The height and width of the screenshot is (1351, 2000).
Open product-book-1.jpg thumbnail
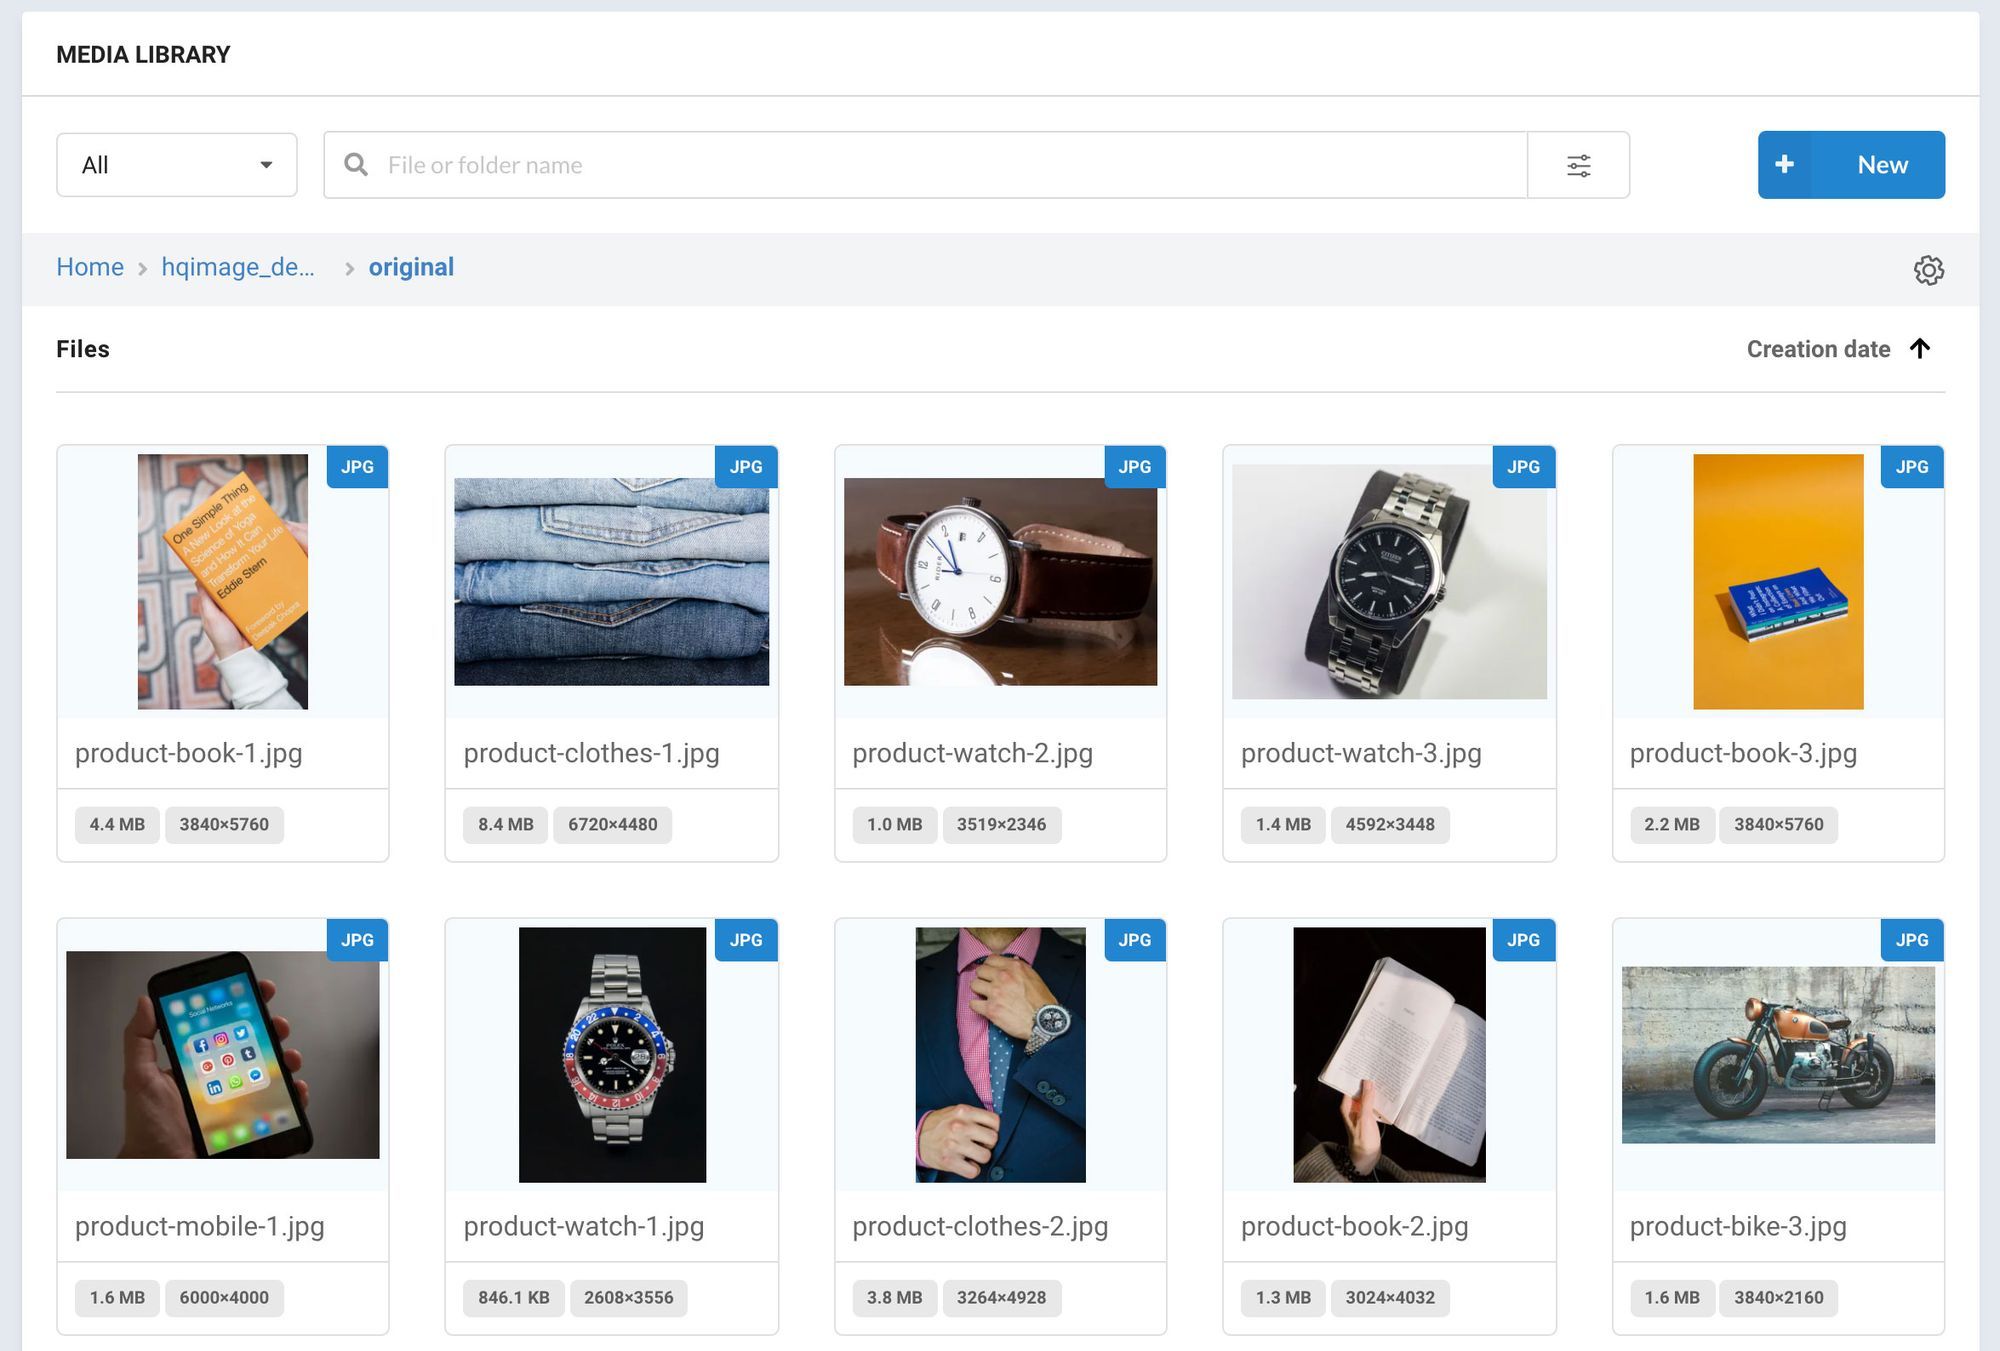click(x=223, y=582)
